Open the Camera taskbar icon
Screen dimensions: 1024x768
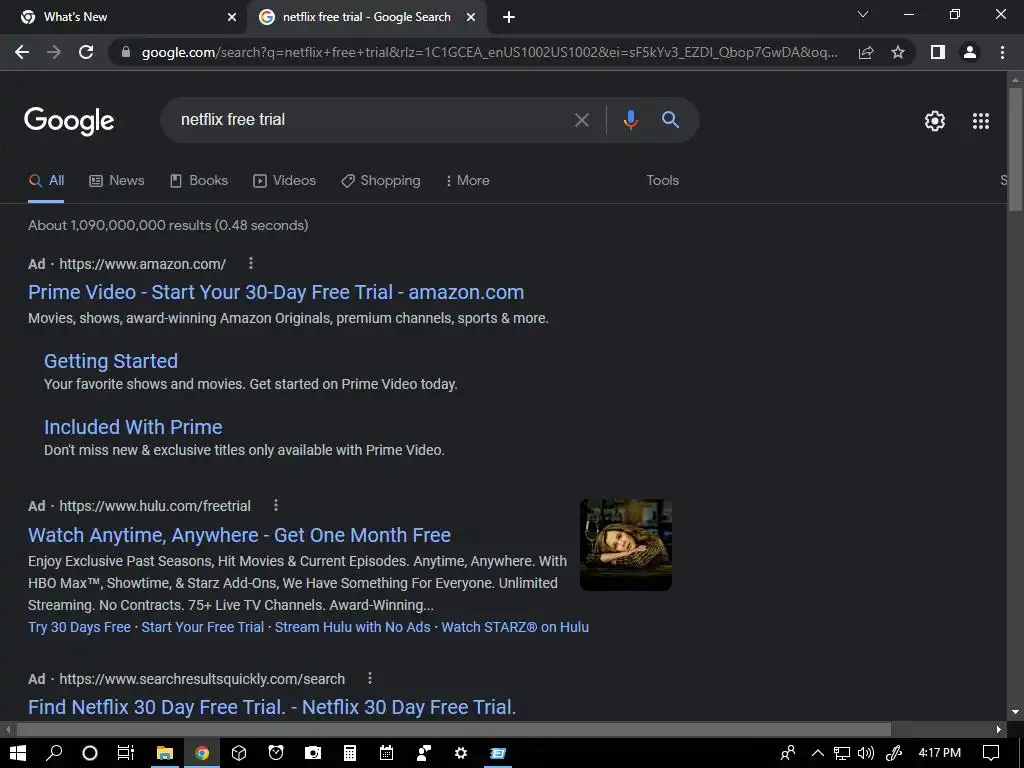click(x=313, y=753)
